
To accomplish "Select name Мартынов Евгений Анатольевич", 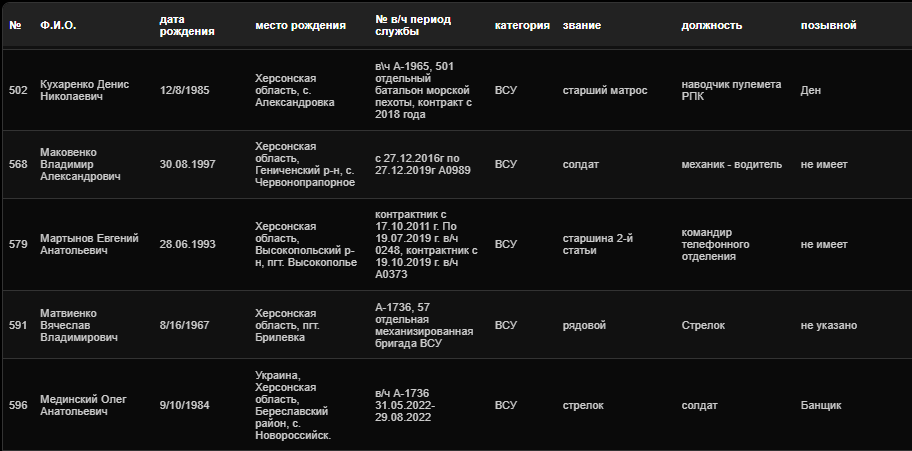I will [x=88, y=244].
